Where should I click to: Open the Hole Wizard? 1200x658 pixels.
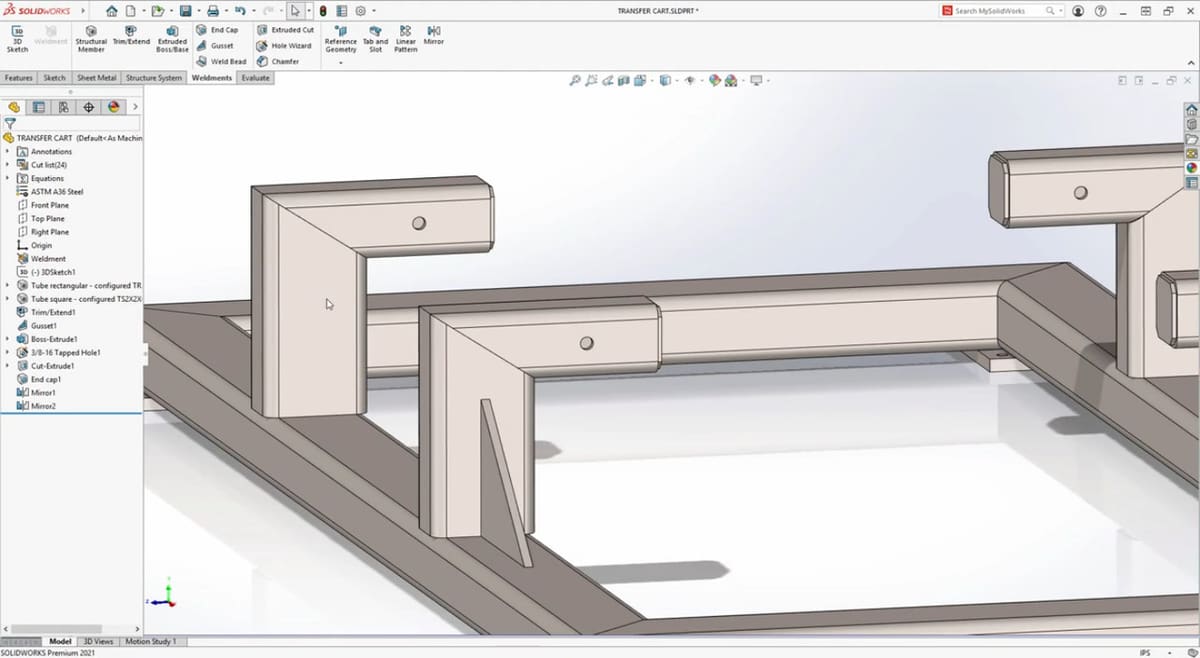coord(284,46)
